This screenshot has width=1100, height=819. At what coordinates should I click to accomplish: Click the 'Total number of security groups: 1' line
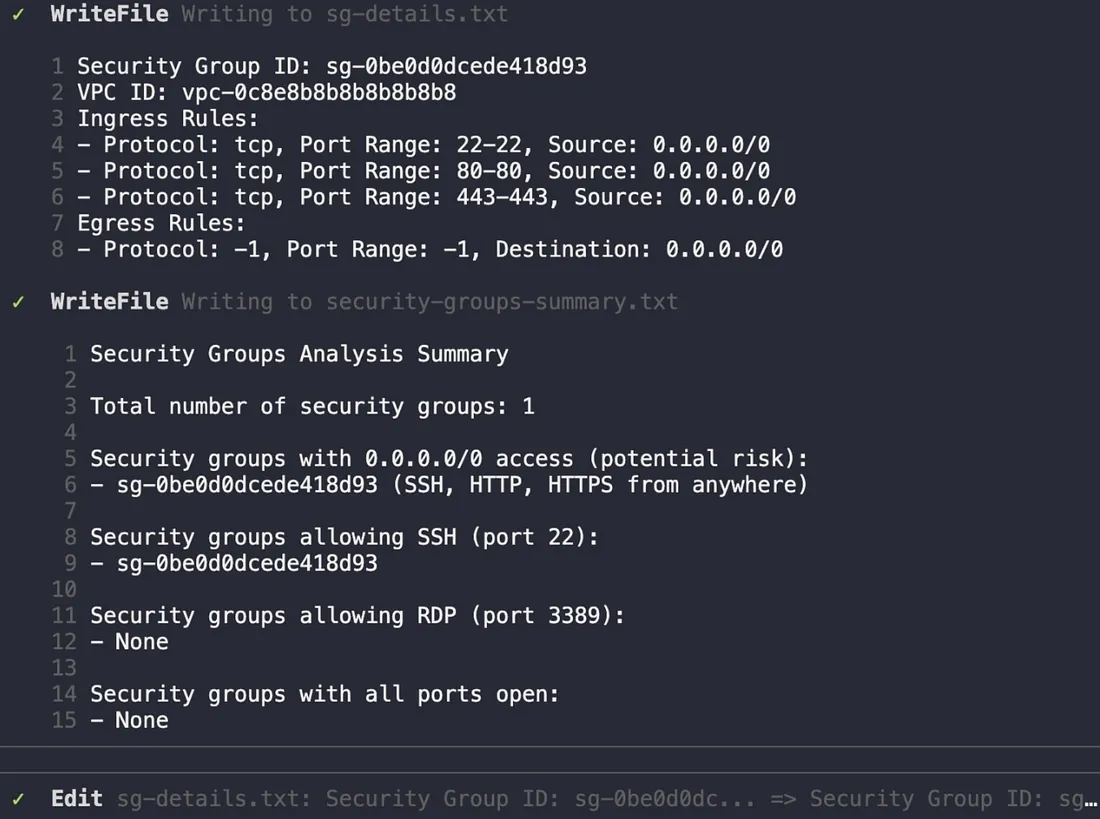point(312,406)
